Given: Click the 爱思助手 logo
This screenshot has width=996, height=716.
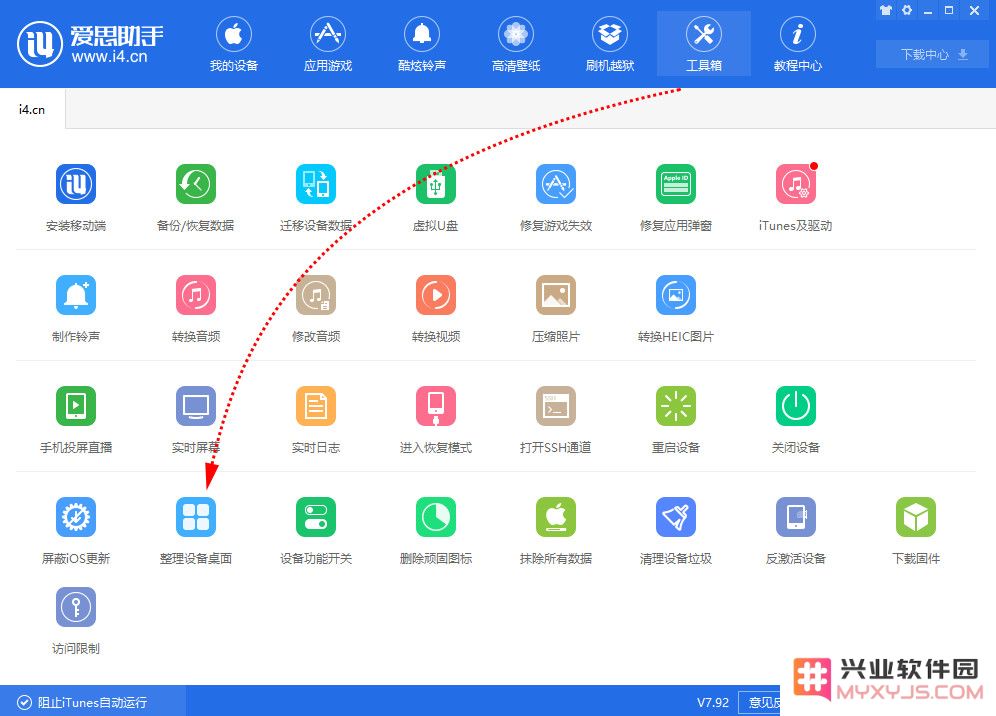Looking at the screenshot, I should (x=90, y=44).
